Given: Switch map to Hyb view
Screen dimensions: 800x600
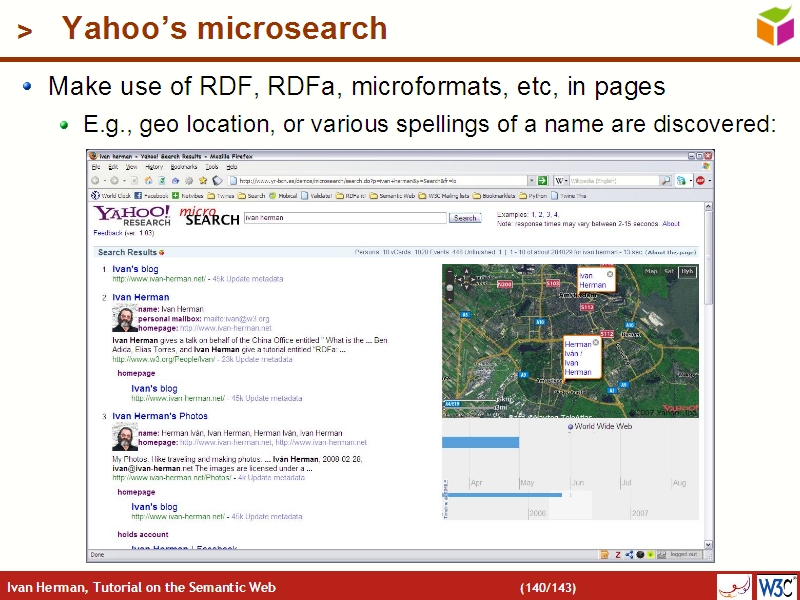Looking at the screenshot, I should [687, 271].
